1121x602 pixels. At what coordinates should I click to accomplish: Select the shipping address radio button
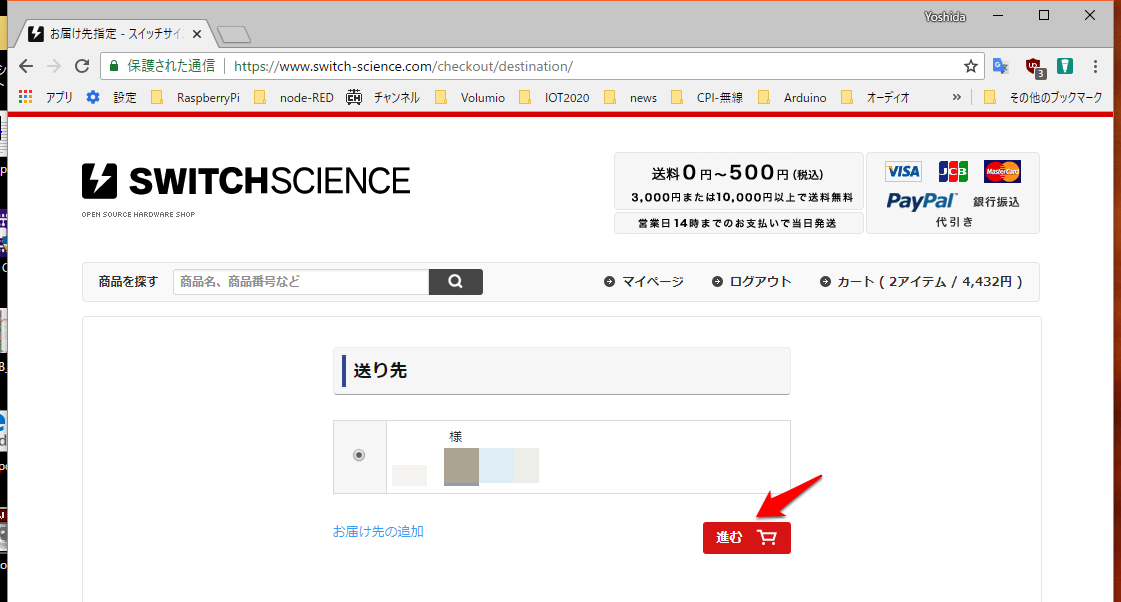coord(359,456)
